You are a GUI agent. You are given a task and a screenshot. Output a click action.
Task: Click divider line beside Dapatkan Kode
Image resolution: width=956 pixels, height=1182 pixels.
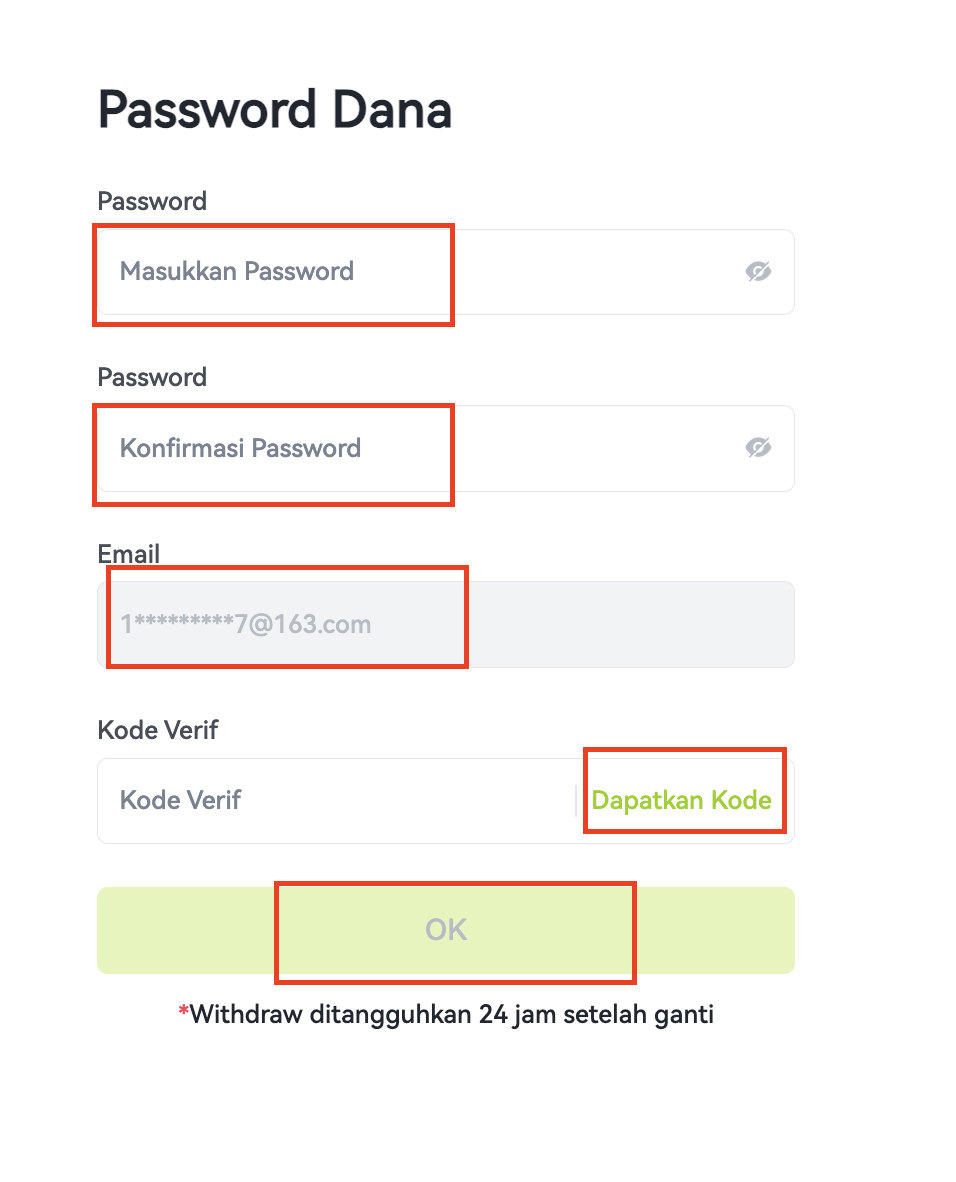pos(576,801)
